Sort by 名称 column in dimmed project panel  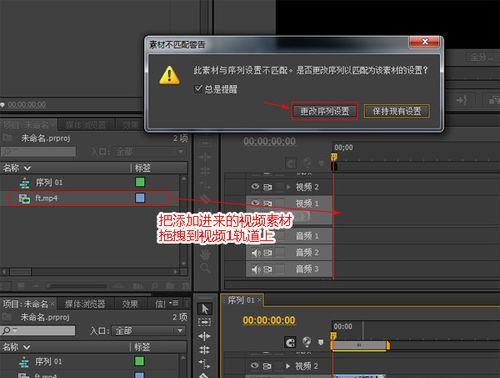pyautogui.click(x=16, y=168)
